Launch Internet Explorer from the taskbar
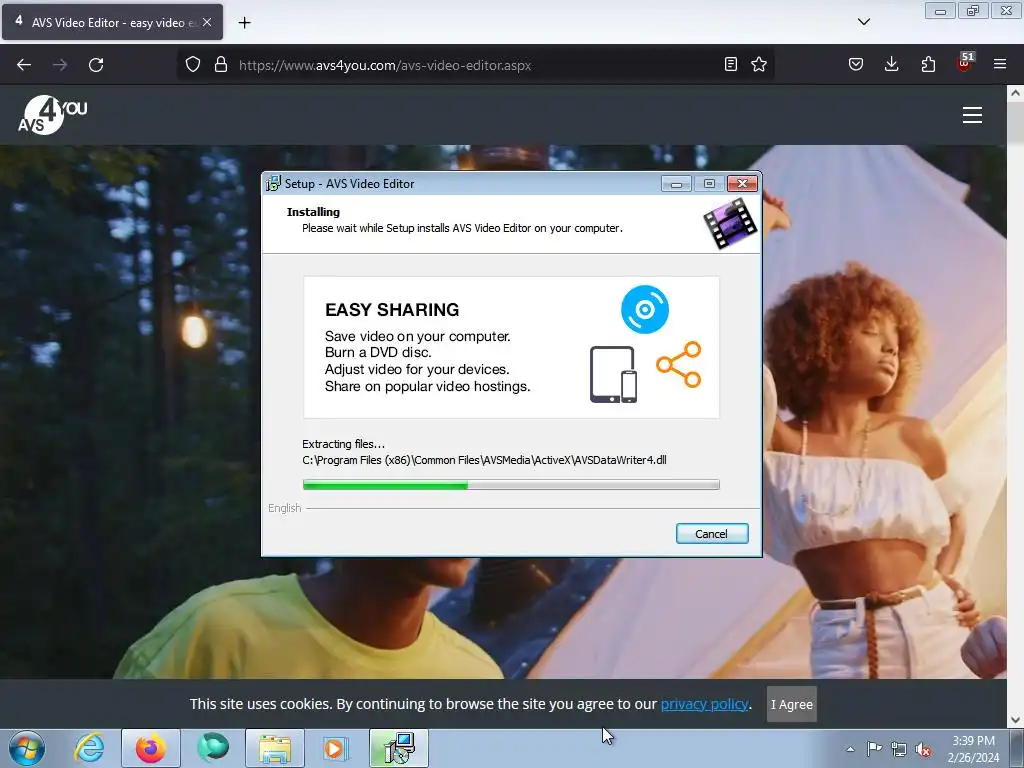Viewport: 1024px width, 768px height. 89,748
